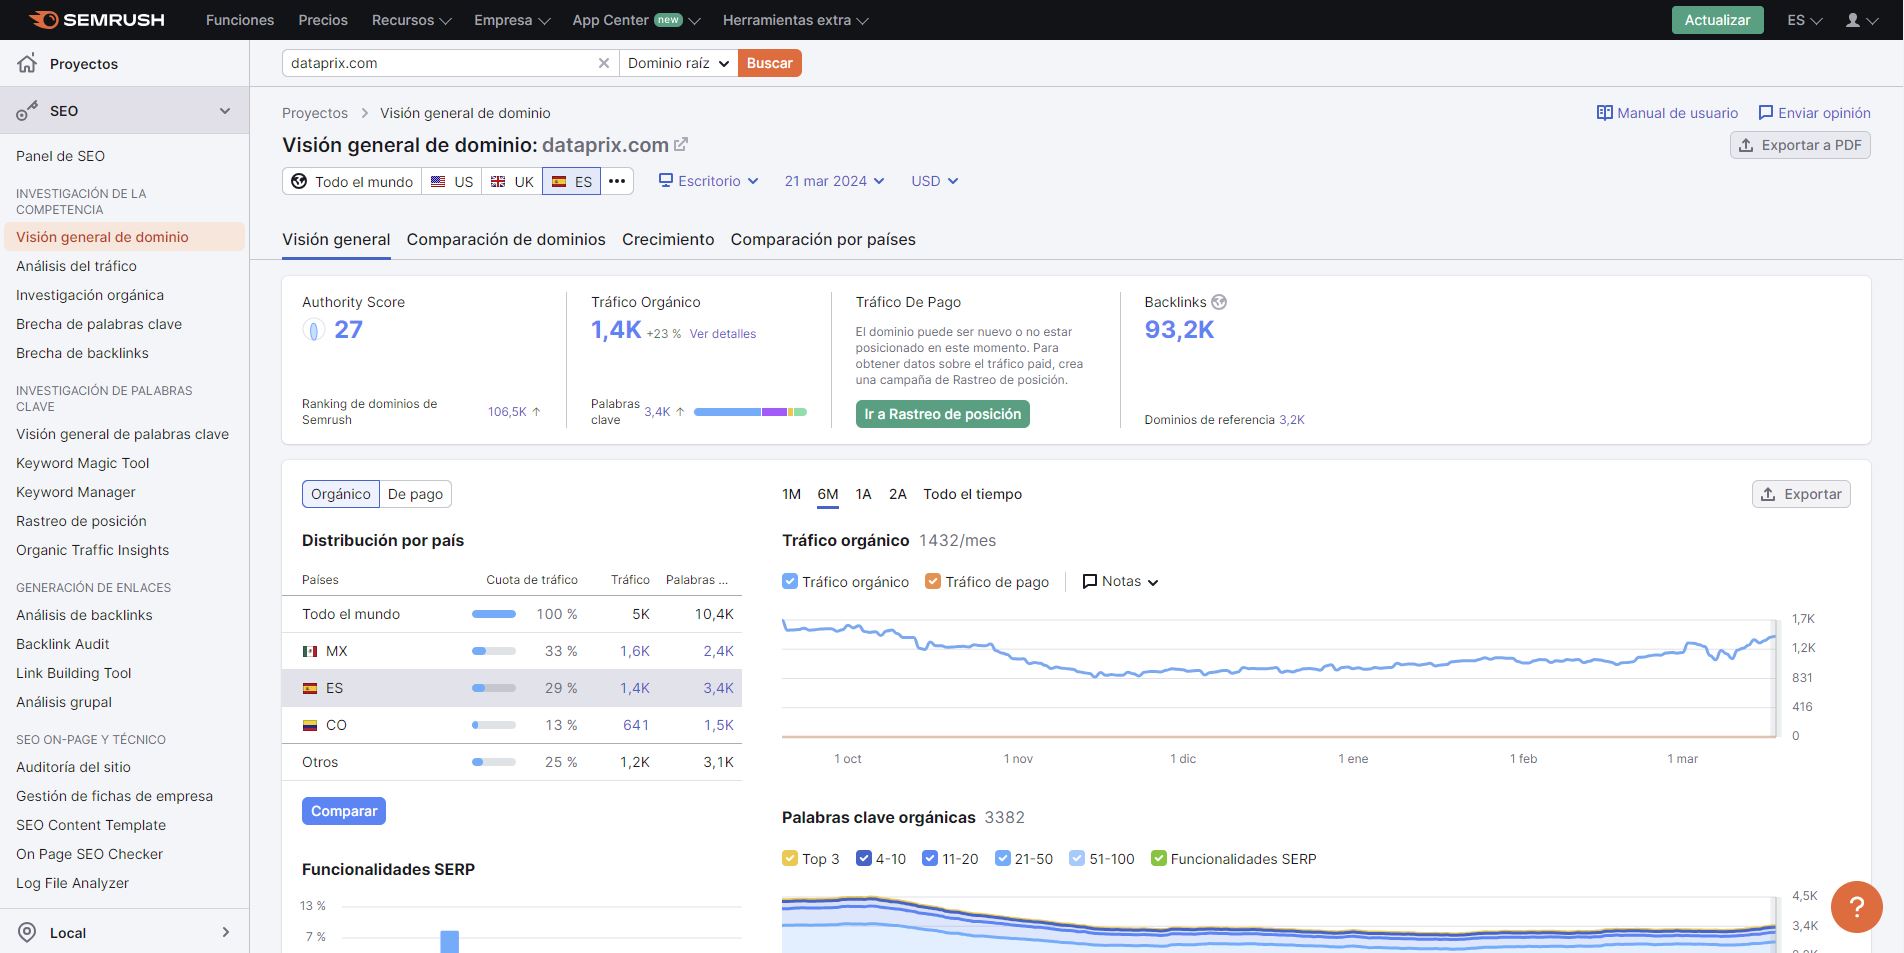This screenshot has height=953, width=1904.
Task: Clear the dataprix.com search with the X
Action: coord(604,63)
